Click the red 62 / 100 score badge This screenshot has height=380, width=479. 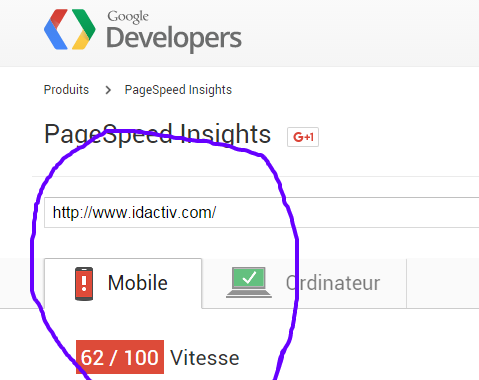(x=120, y=357)
